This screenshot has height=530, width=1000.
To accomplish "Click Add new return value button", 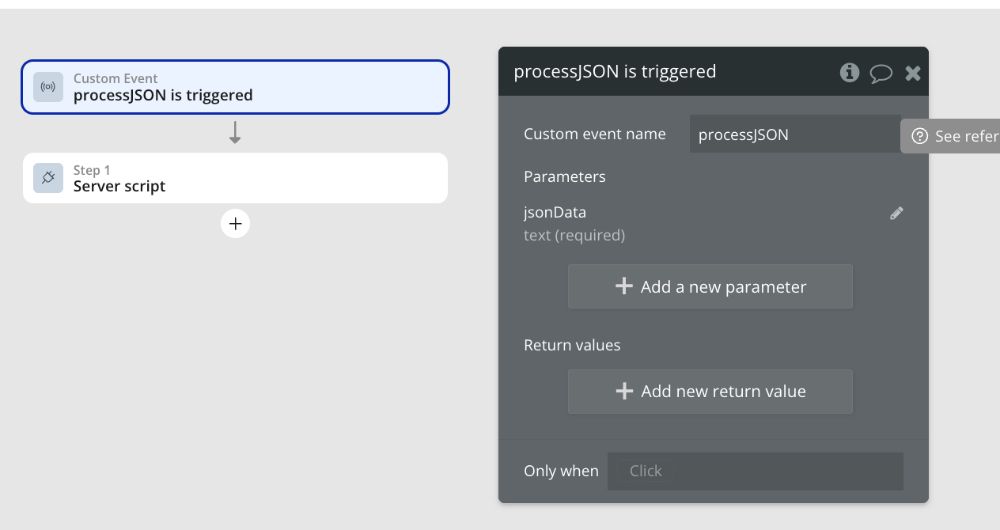I will pos(710,392).
